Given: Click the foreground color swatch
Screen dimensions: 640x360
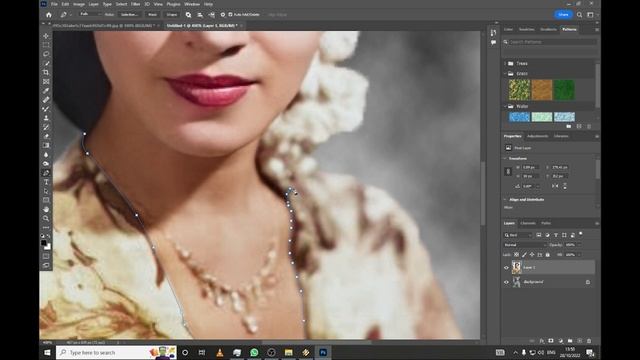Looking at the screenshot, I should [x=44, y=243].
